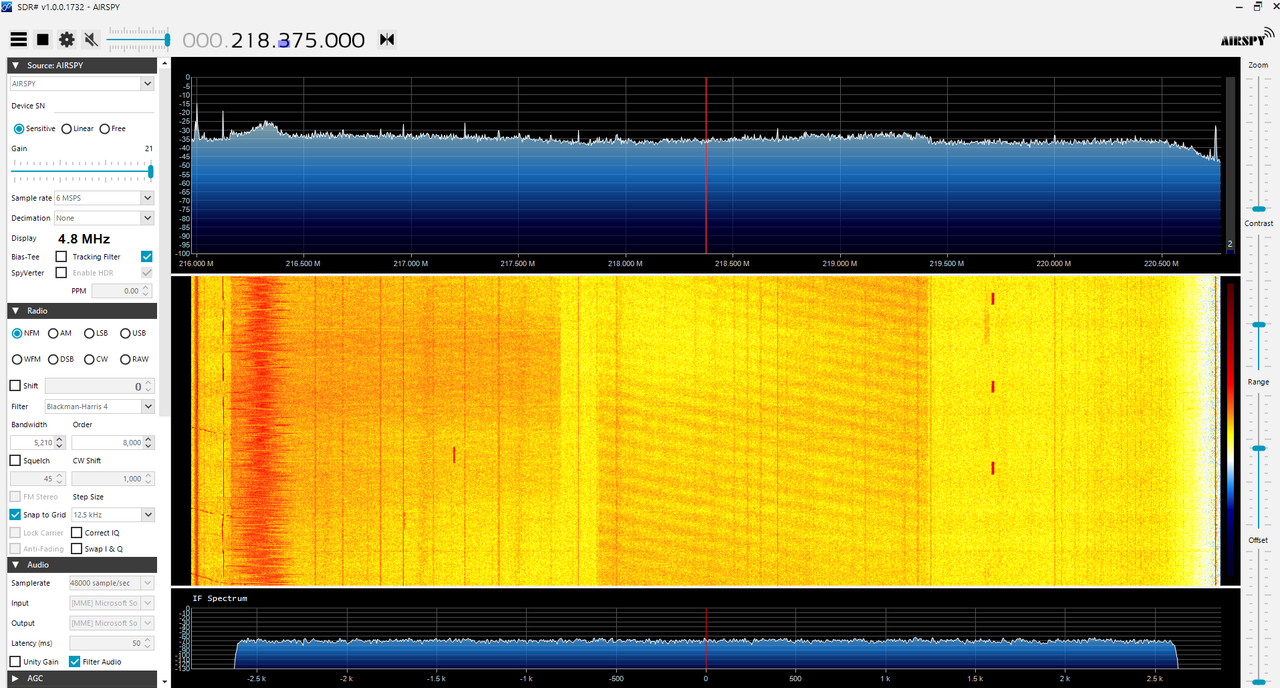Open the Sample rate dropdown
Image resolution: width=1280 pixels, height=688 pixels.
tap(104, 198)
